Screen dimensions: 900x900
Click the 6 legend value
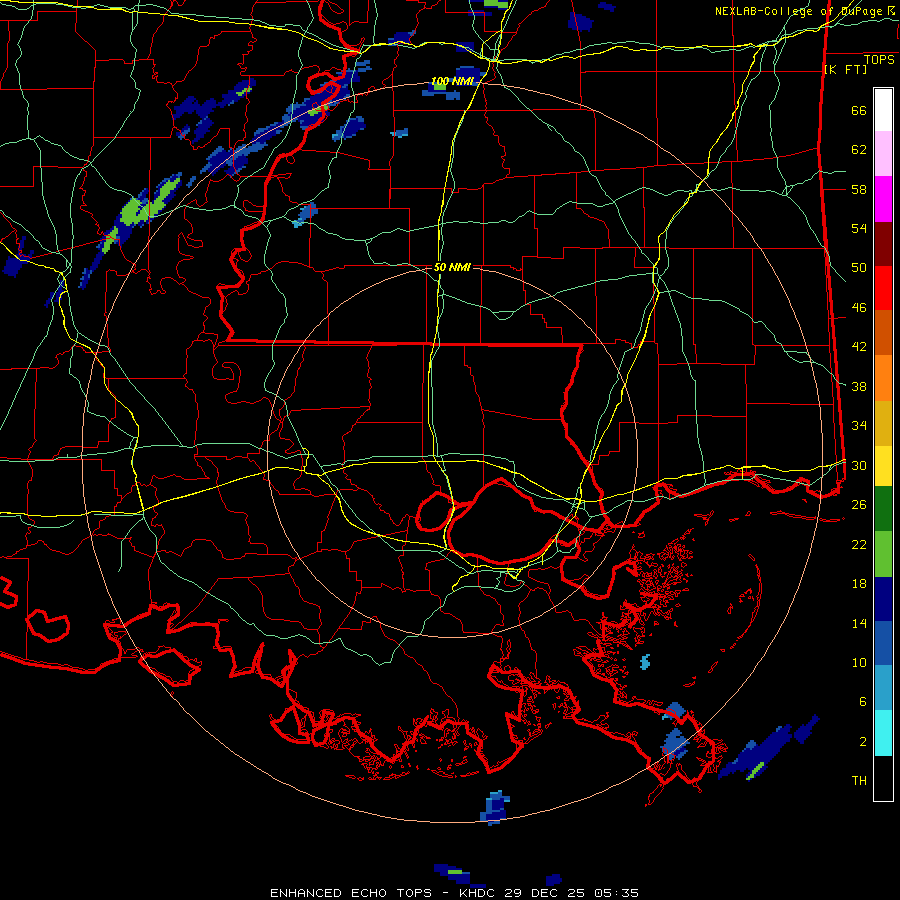coord(863,701)
